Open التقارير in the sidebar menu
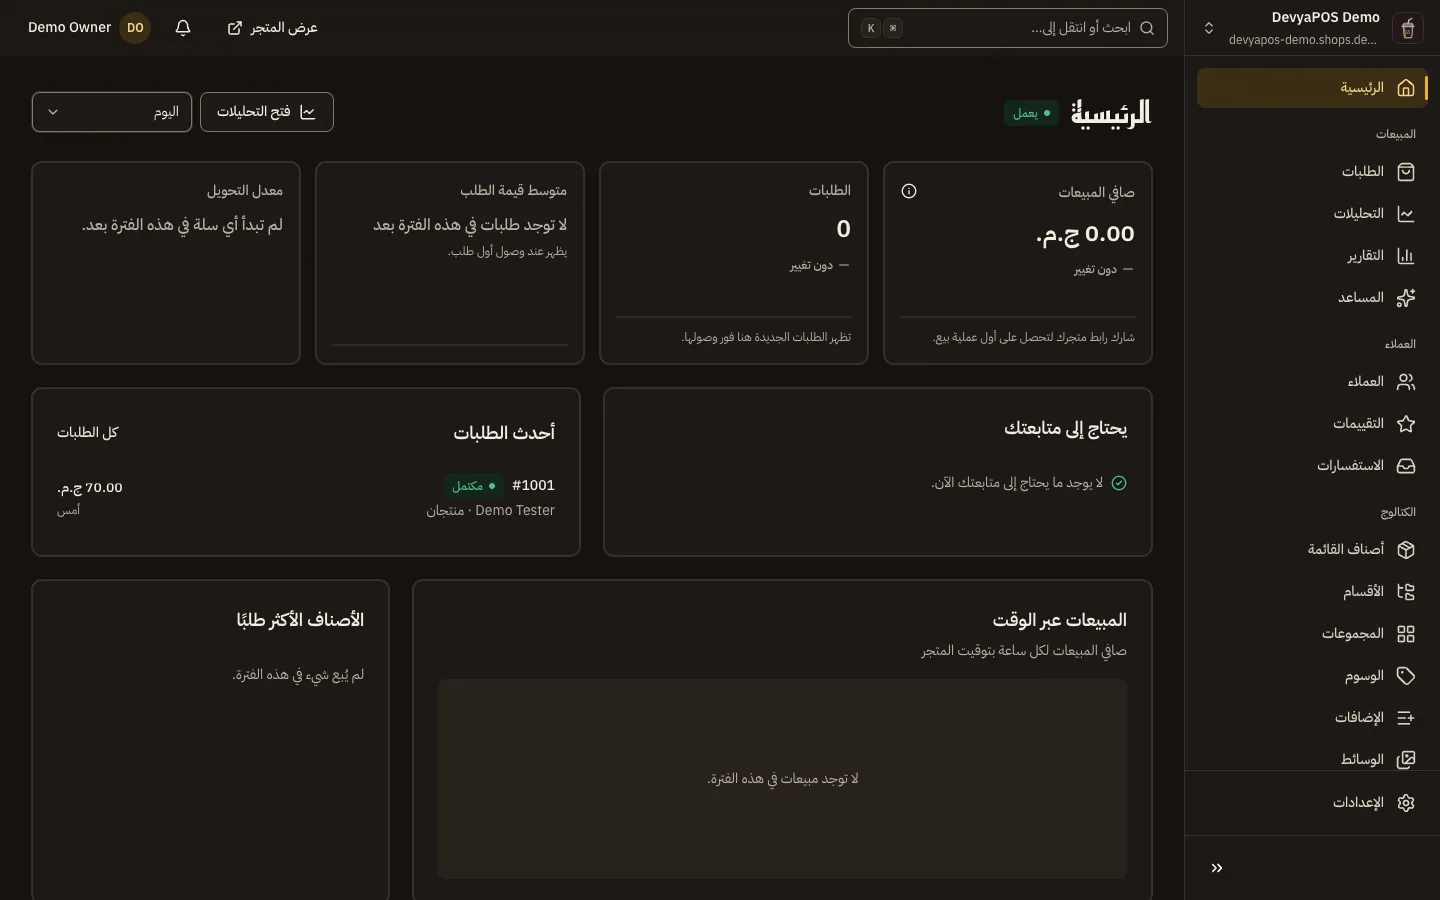This screenshot has height=900, width=1440. coord(1312,256)
